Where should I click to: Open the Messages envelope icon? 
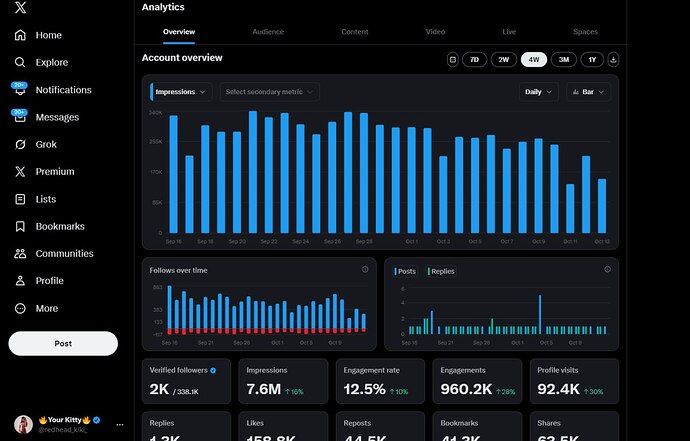(20, 117)
